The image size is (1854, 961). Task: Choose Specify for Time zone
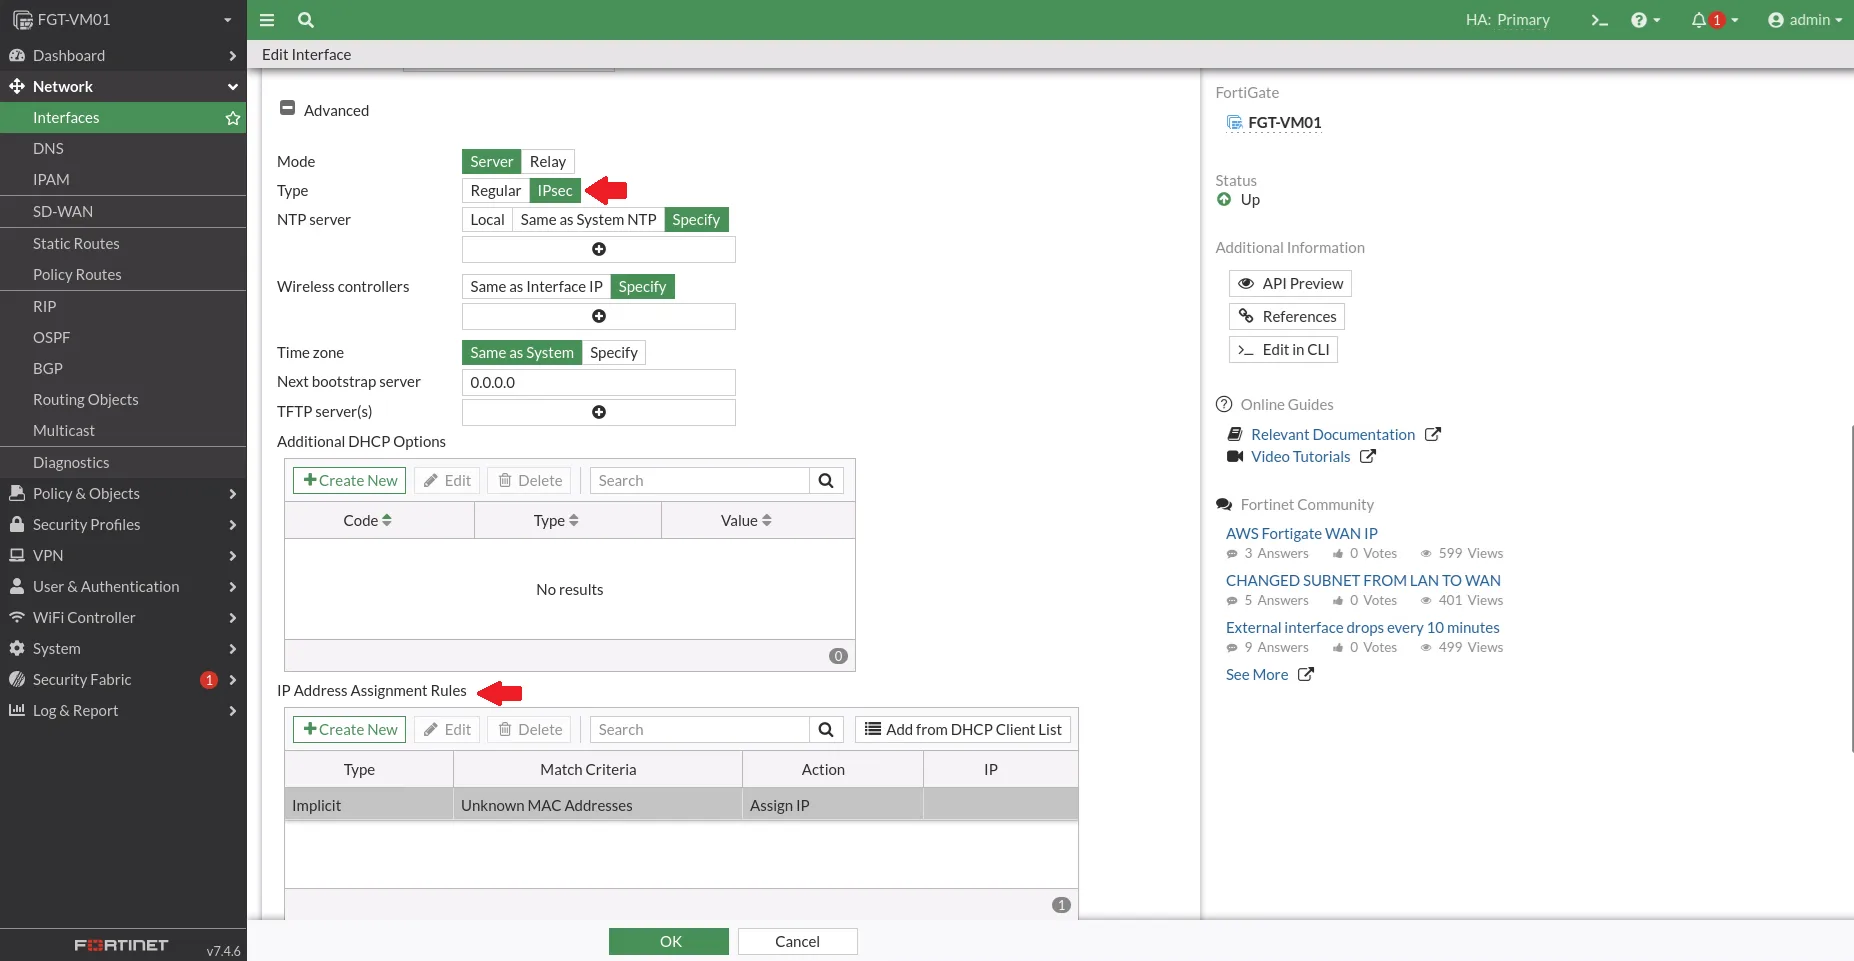click(613, 353)
